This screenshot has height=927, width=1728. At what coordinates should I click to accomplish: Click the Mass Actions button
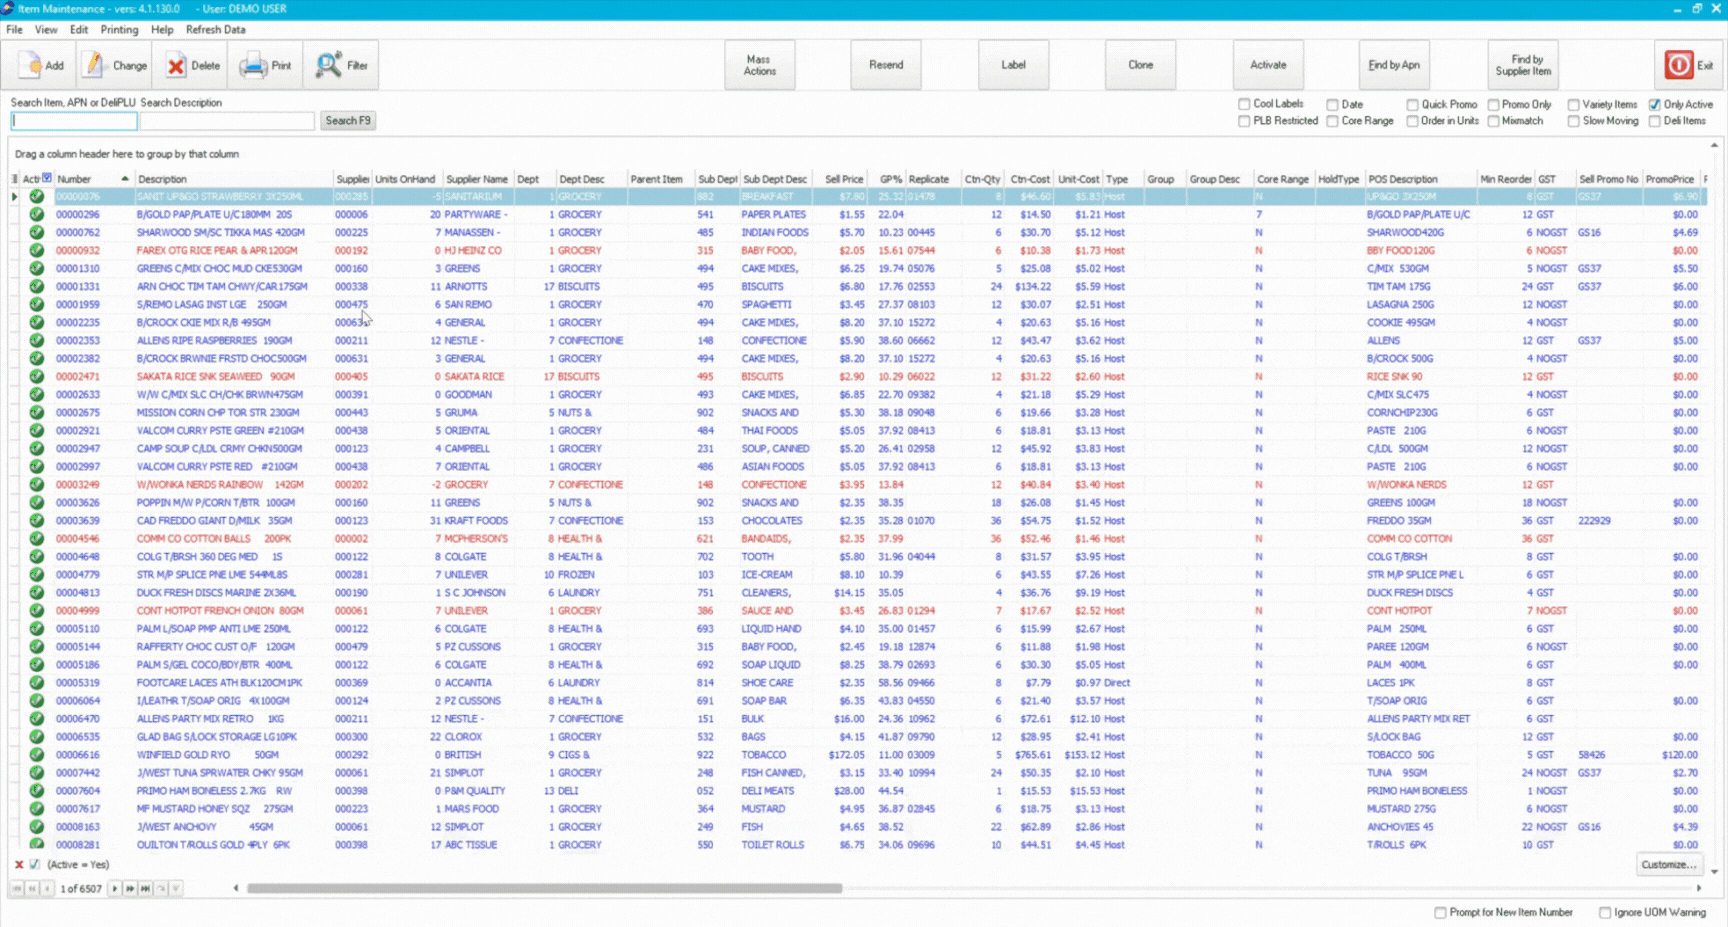click(760, 65)
